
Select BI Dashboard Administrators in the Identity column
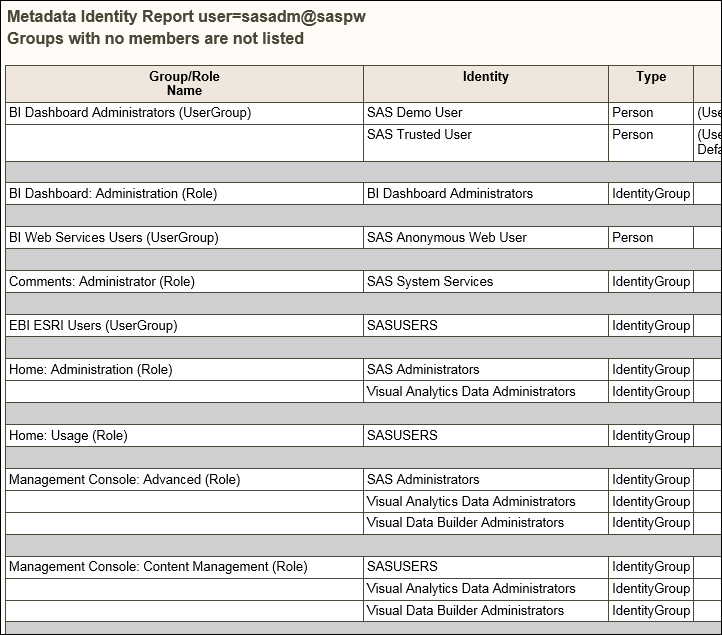pos(449,194)
